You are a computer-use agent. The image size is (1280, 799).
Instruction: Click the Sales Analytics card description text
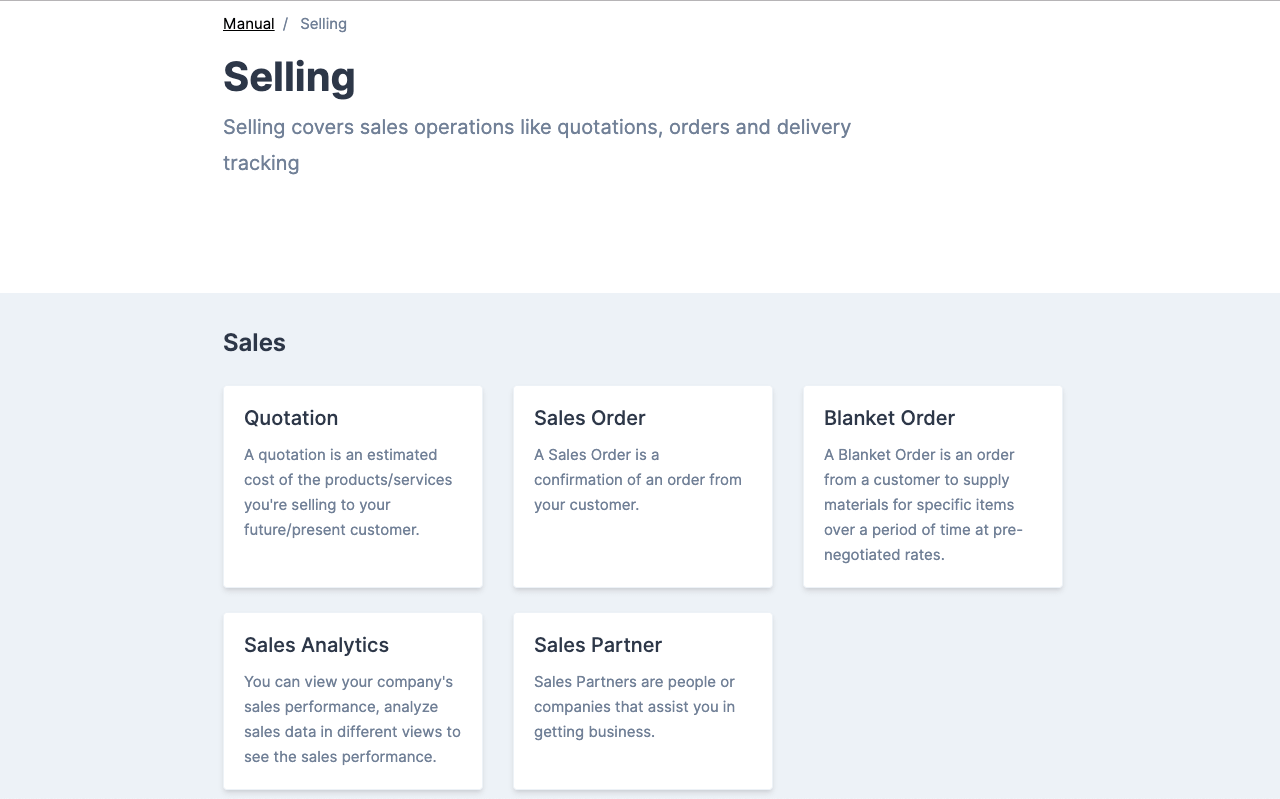click(352, 719)
